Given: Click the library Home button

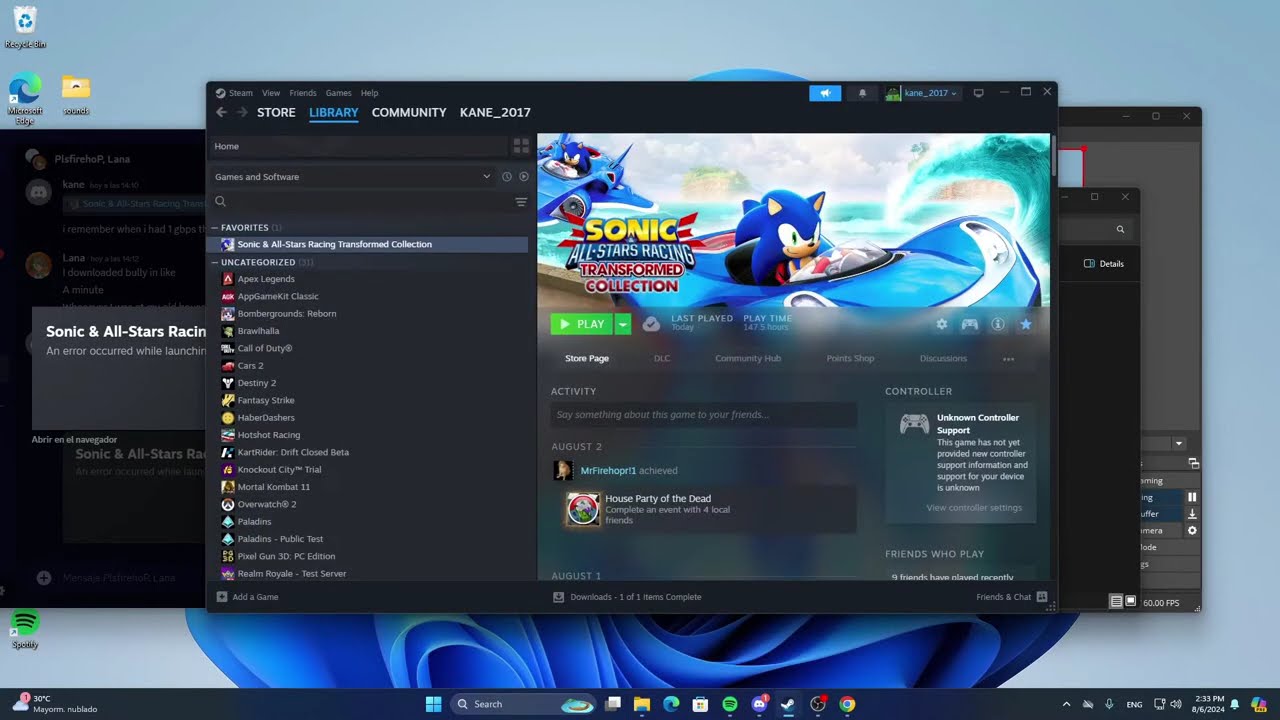Looking at the screenshot, I should (x=358, y=146).
